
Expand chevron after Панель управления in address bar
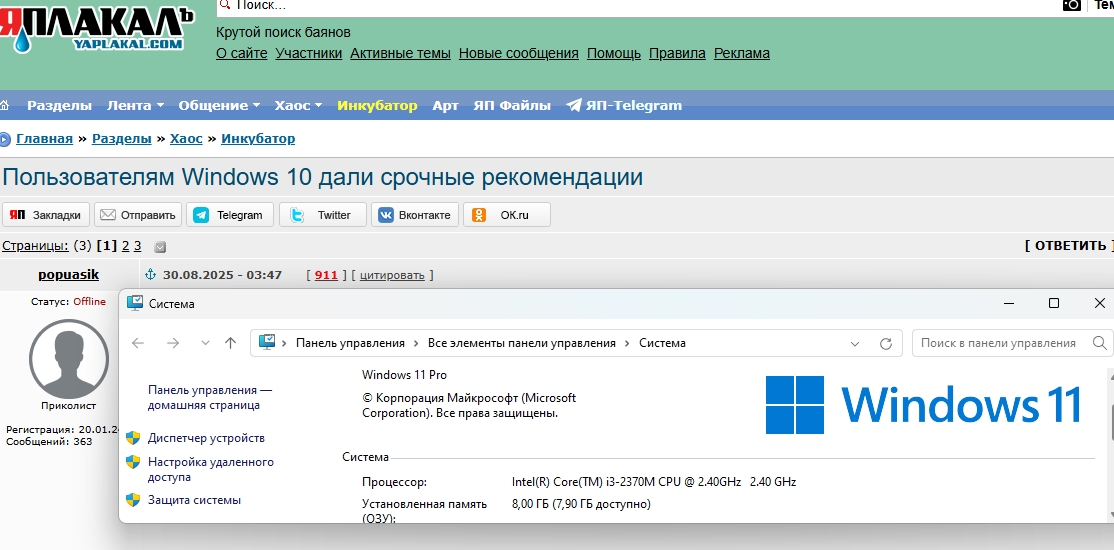point(416,343)
